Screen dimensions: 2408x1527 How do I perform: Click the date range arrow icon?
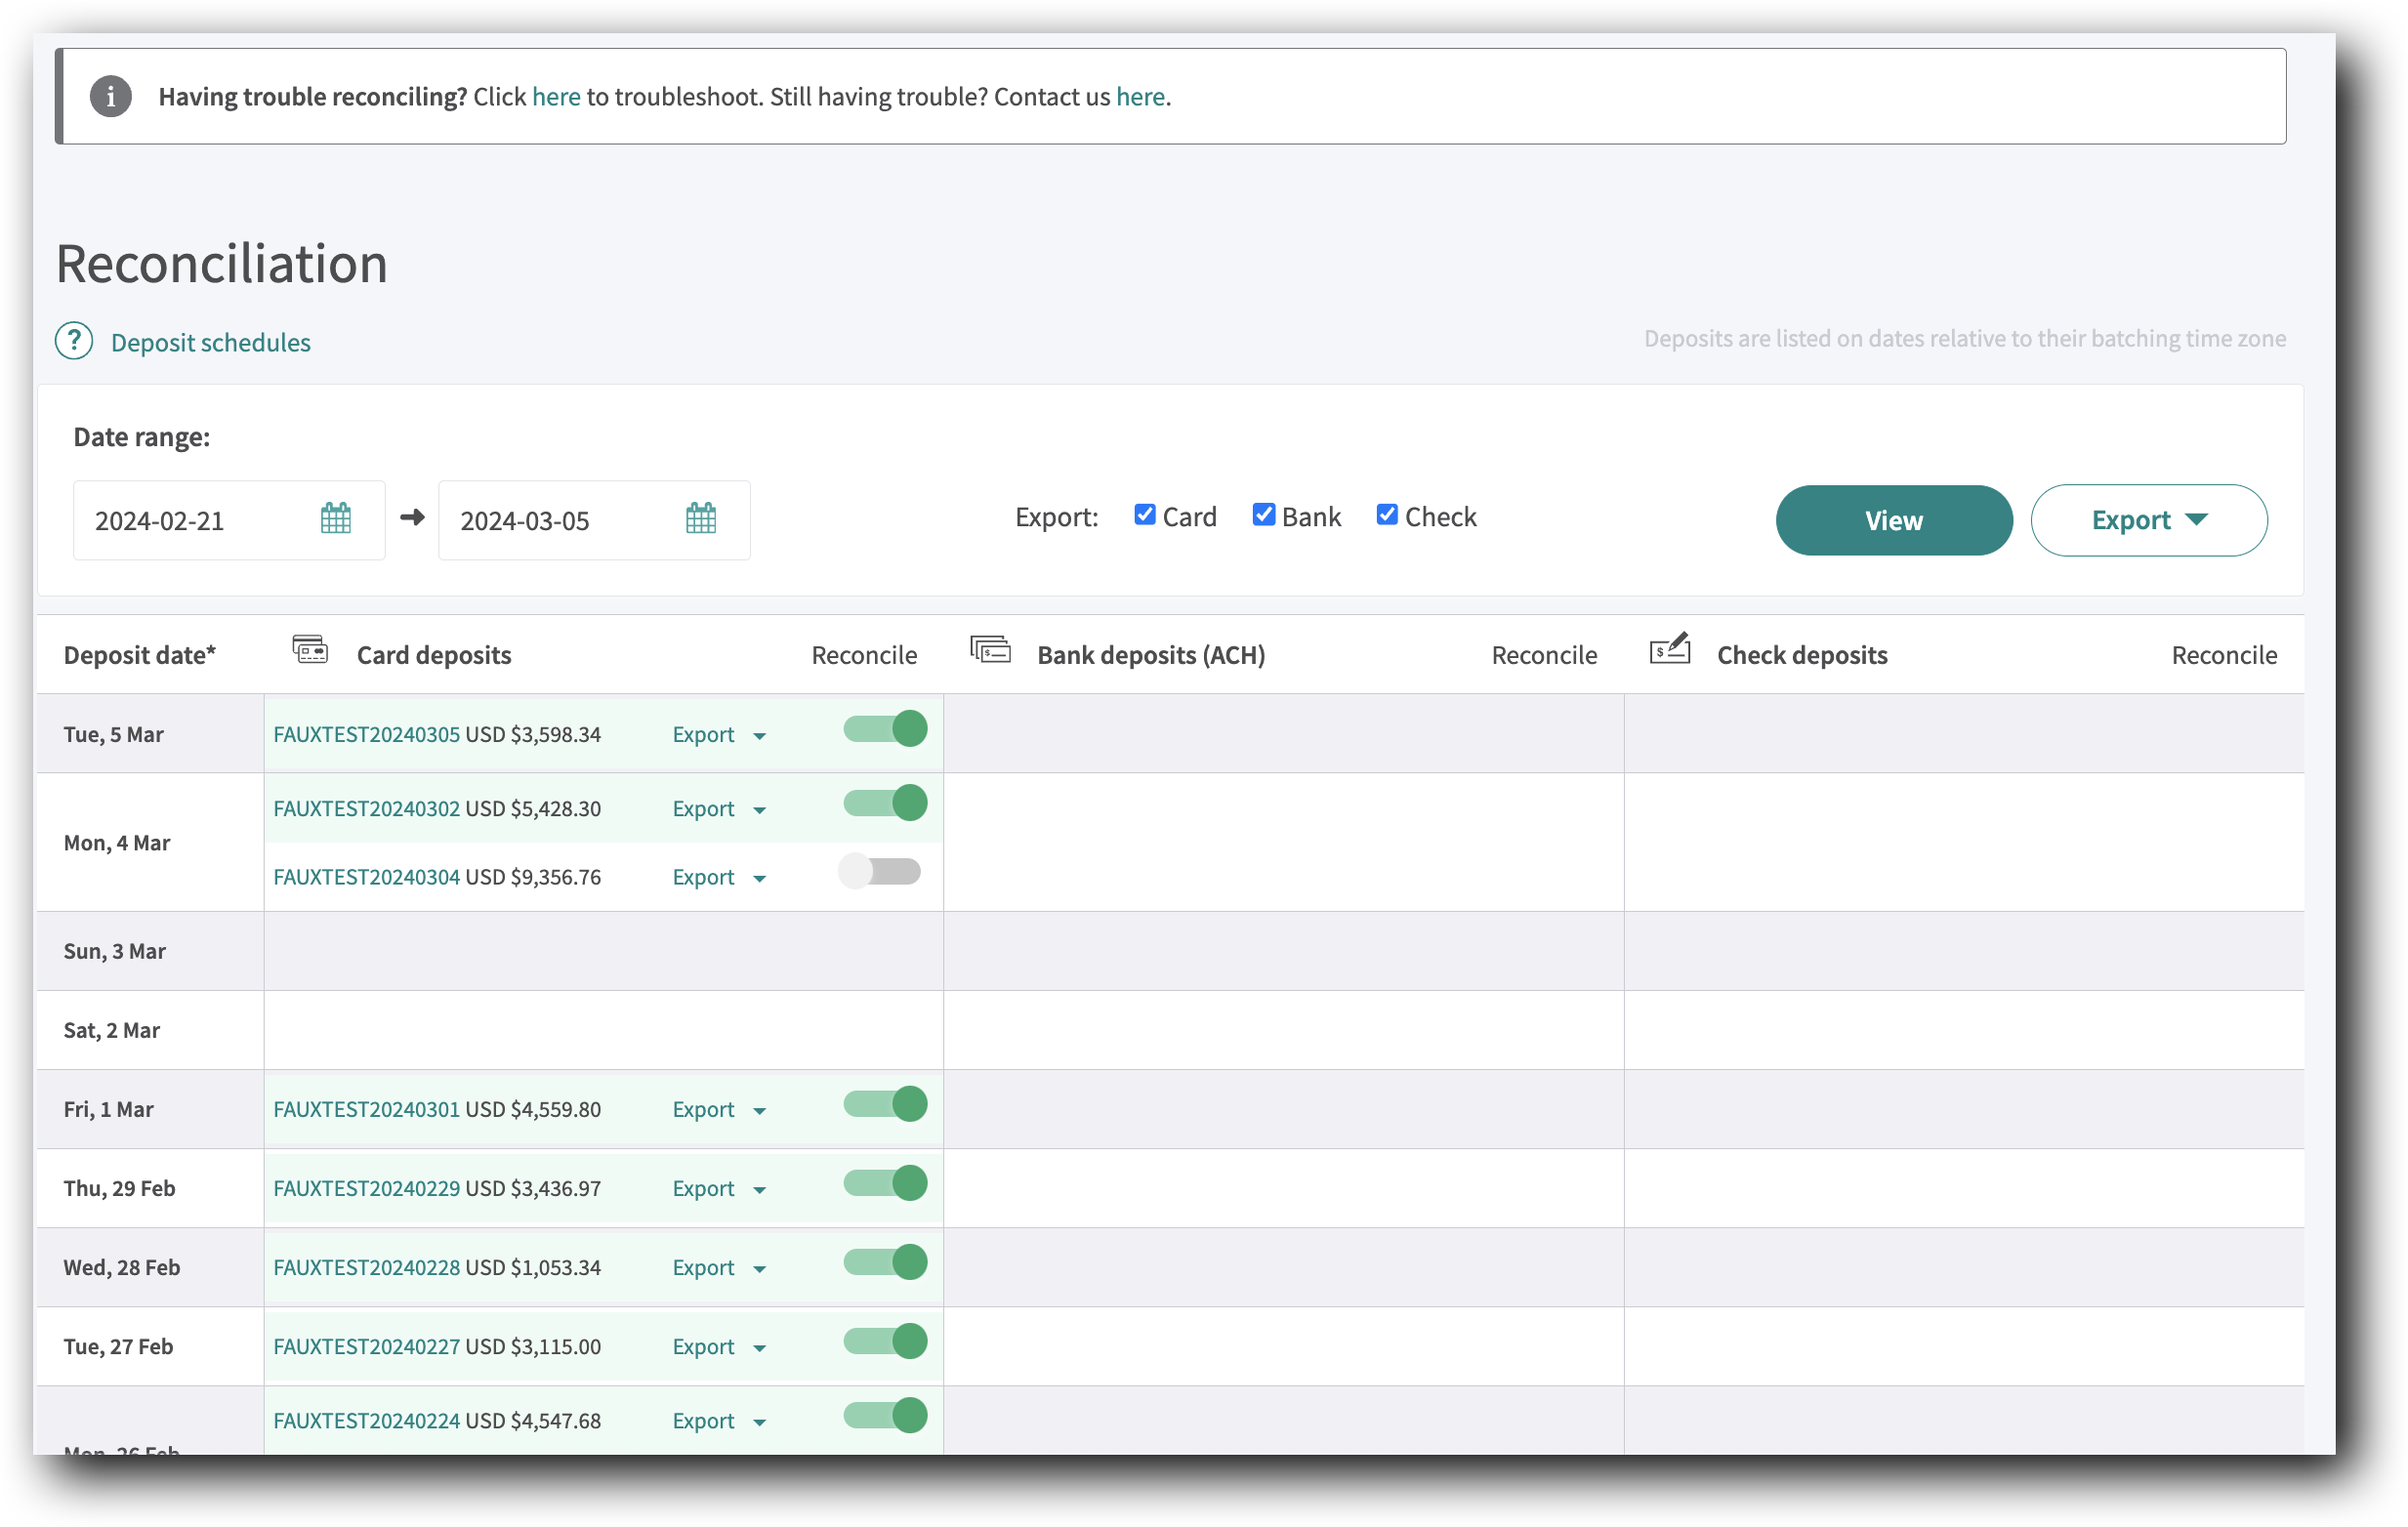[412, 518]
